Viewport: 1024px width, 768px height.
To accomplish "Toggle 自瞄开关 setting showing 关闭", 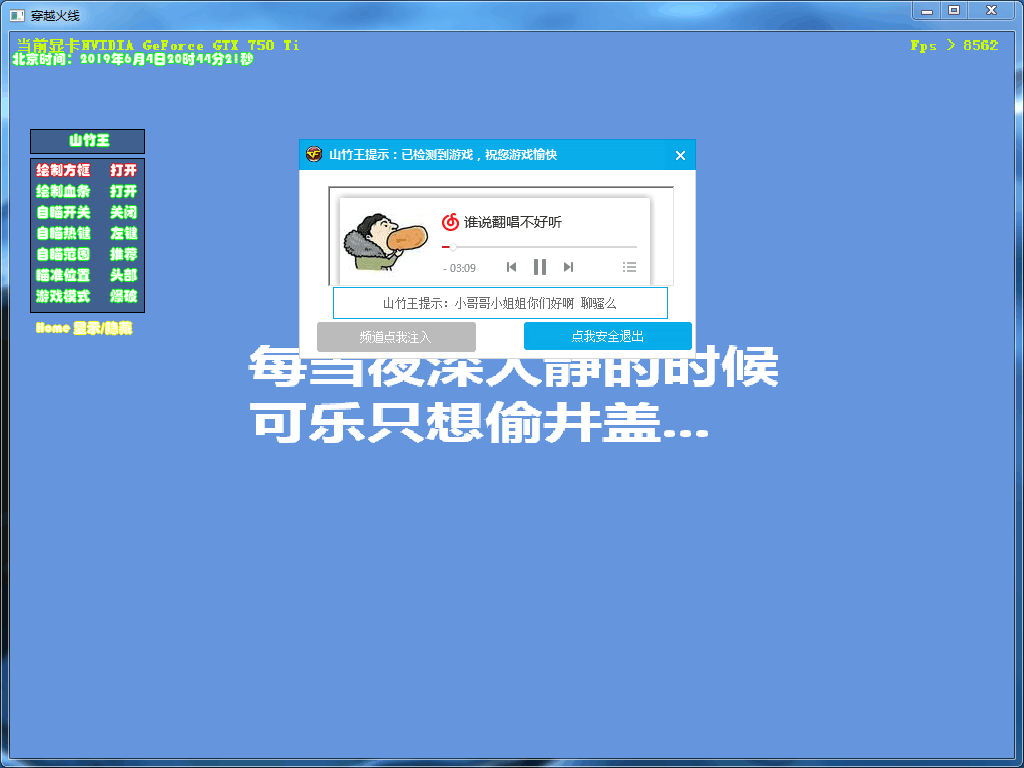I will (x=123, y=212).
